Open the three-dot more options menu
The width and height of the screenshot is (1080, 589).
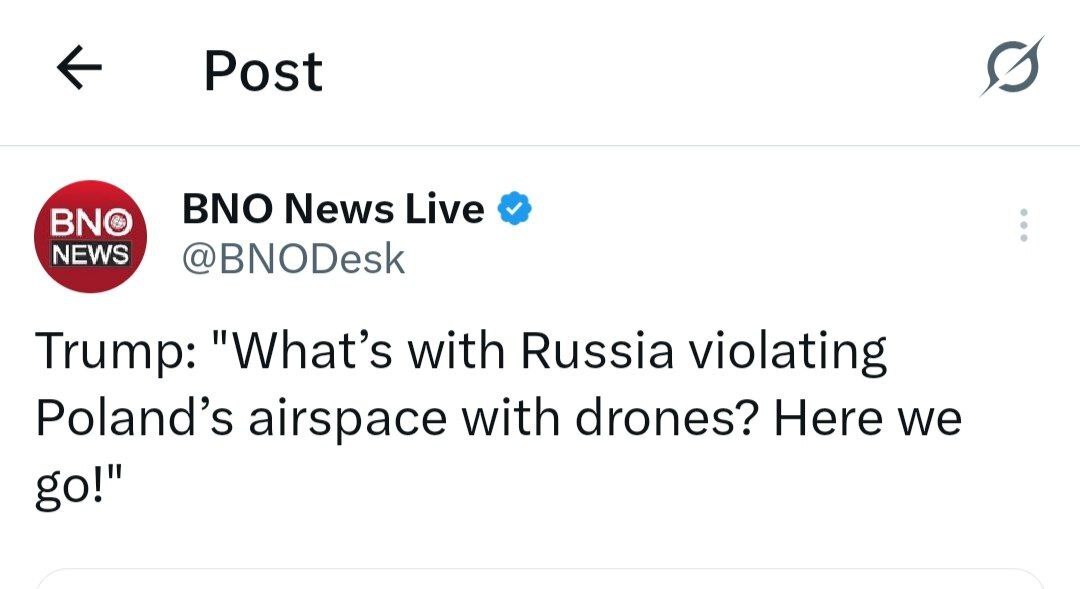click(x=1023, y=226)
